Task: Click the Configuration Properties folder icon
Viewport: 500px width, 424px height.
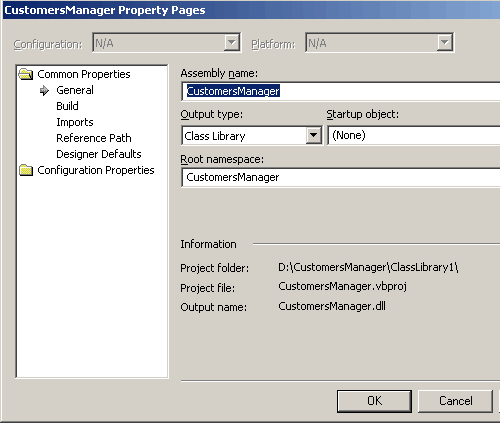Action: pos(26,170)
